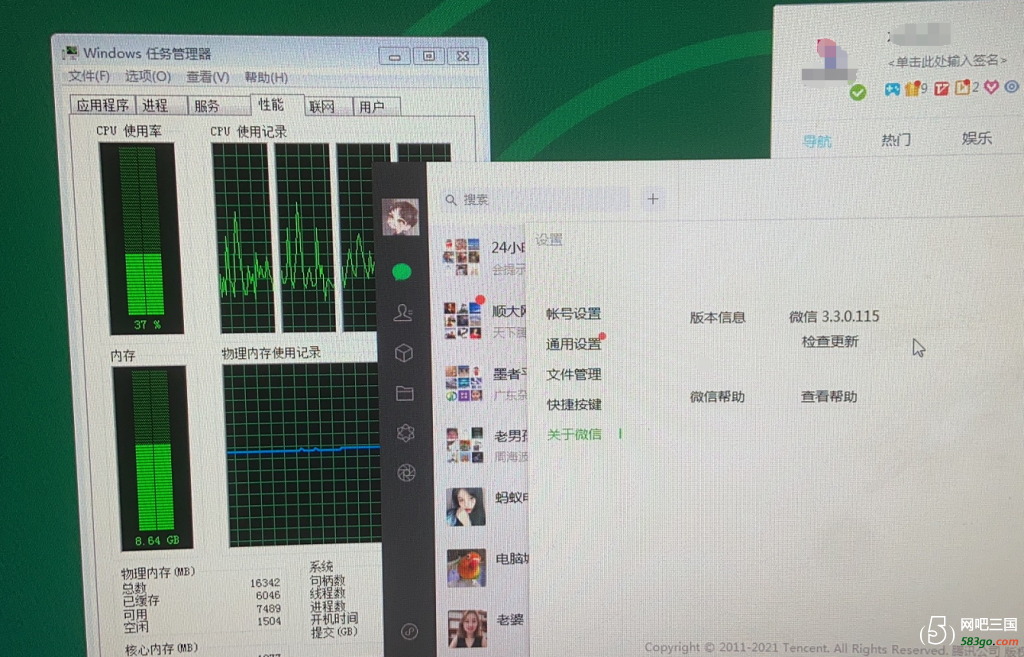The image size is (1024, 657).
Task: Click the blue eye target icon in QQ
Action: [x=1012, y=86]
